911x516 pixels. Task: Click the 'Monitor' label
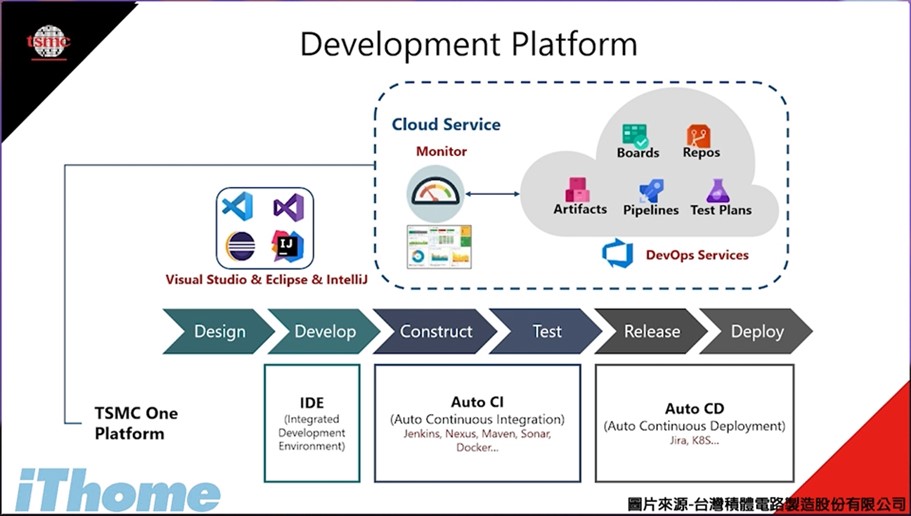click(442, 151)
